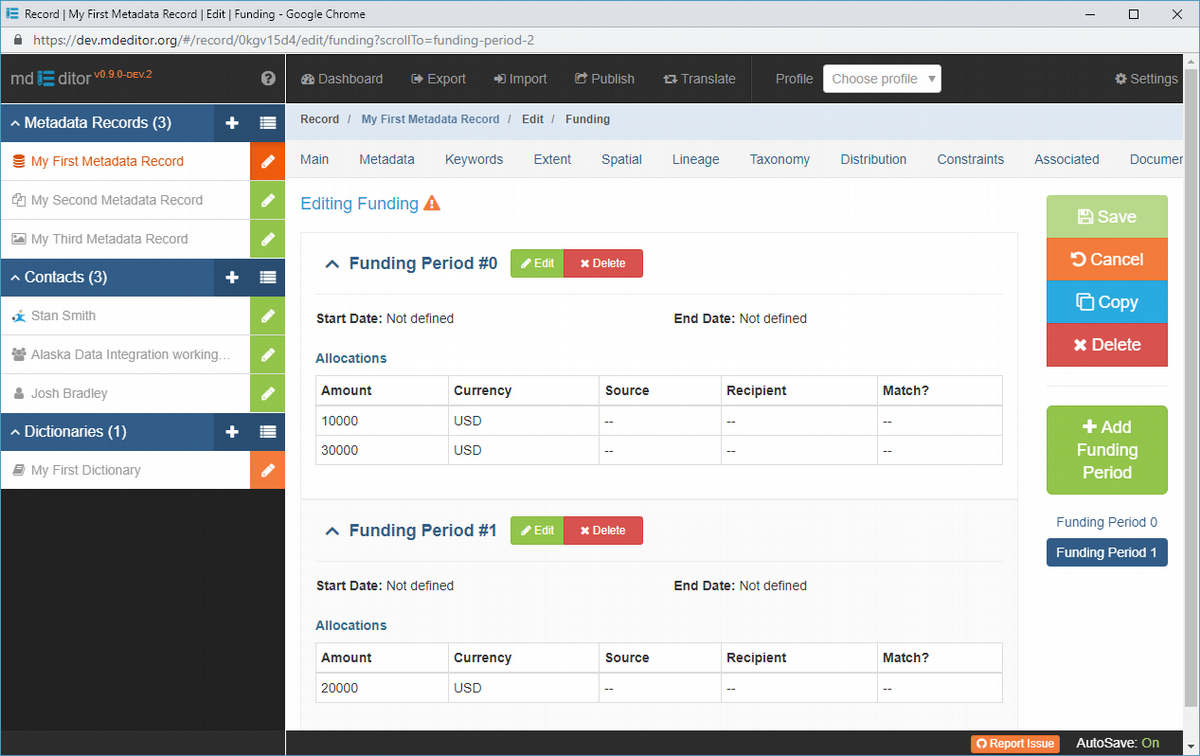Click the browser address bar URL

click(285, 41)
